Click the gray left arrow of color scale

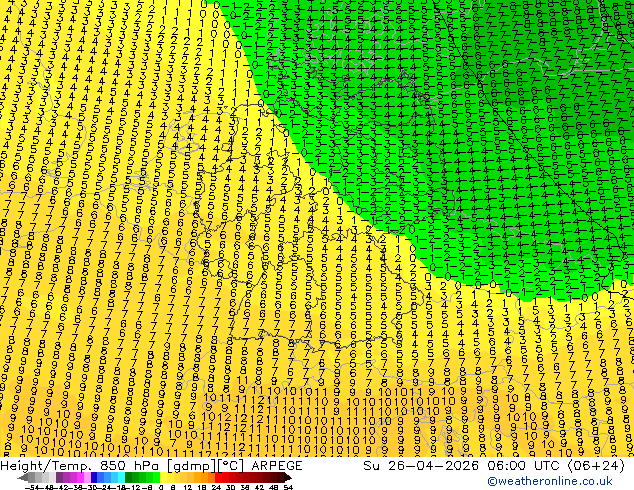(x=22, y=477)
